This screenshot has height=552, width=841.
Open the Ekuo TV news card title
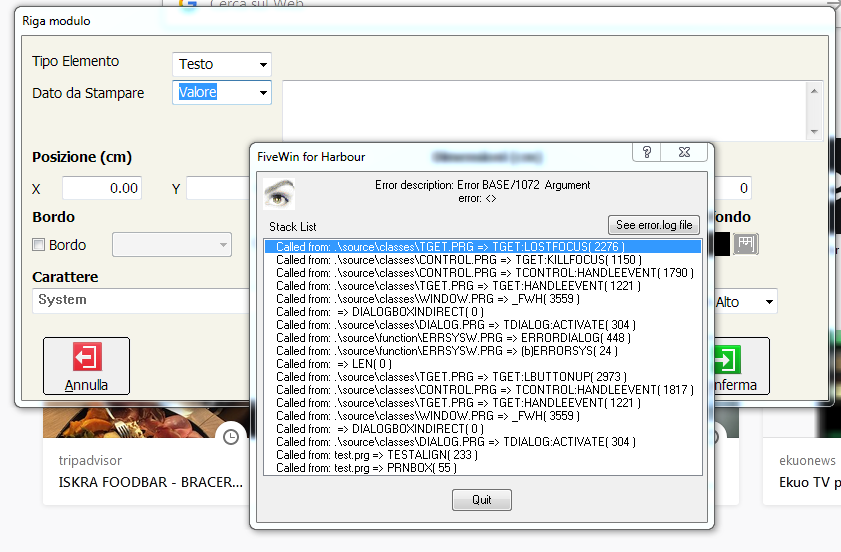[810, 482]
